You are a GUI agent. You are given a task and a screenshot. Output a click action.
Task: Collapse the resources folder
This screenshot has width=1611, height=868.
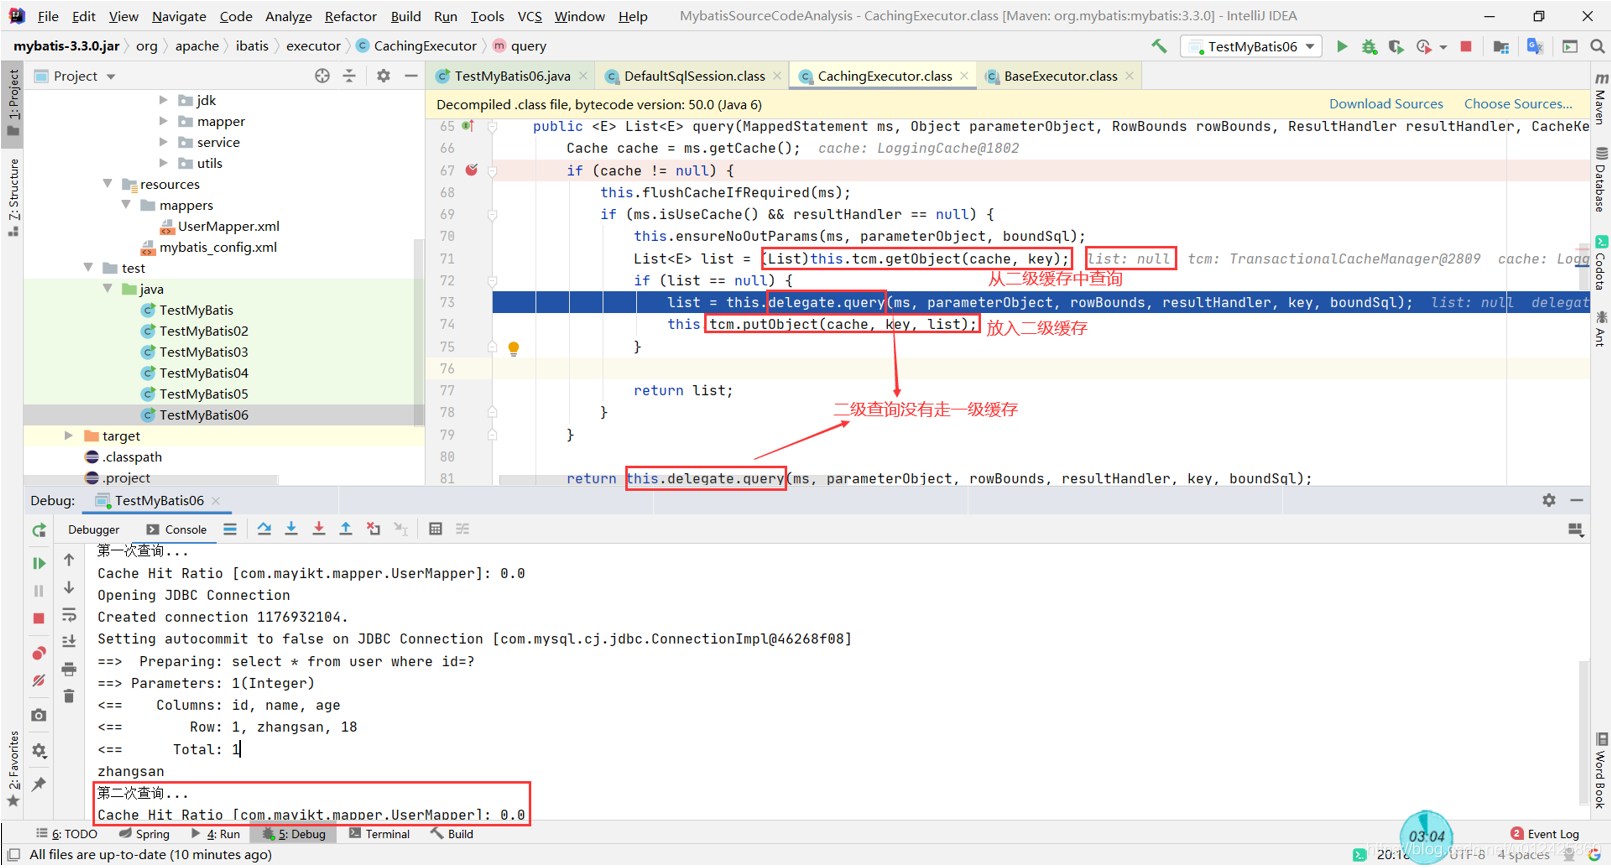107,184
